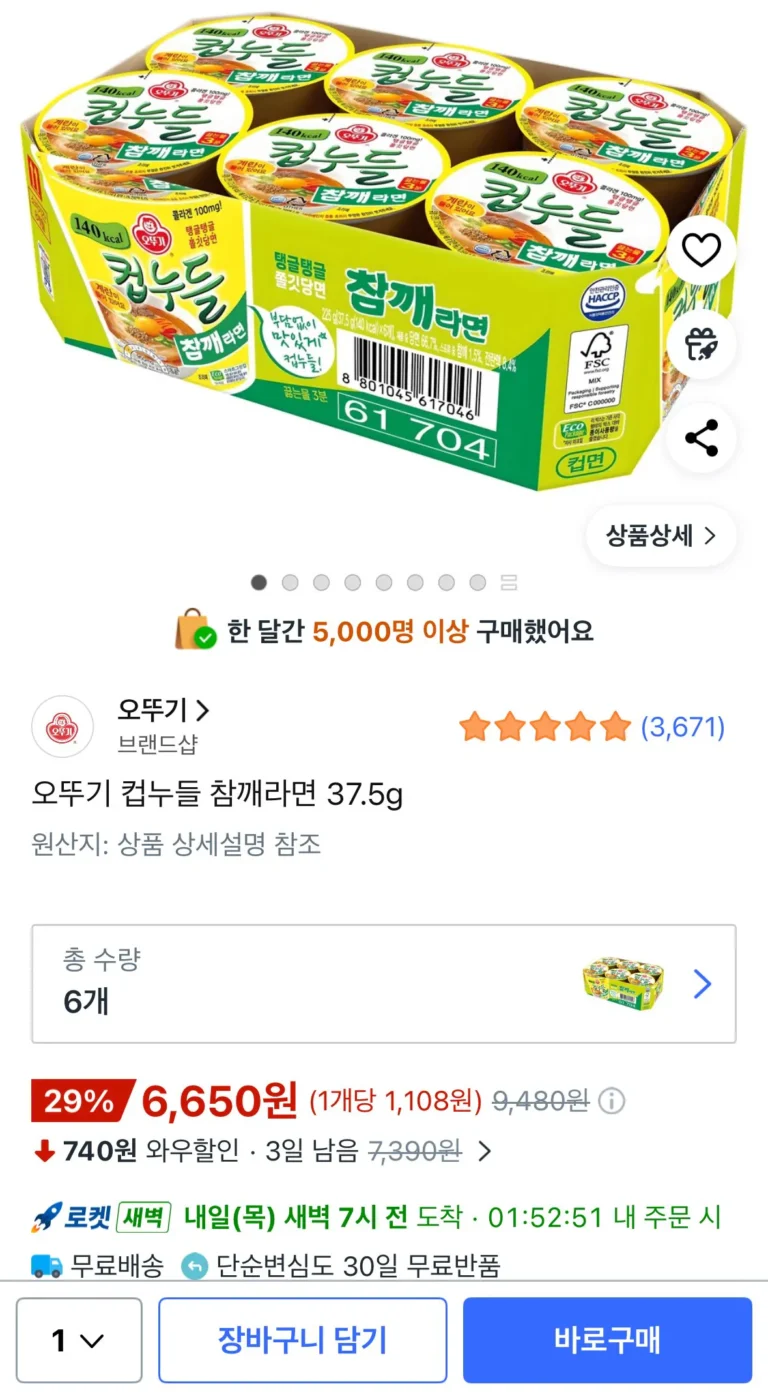Click the 장바구니 담기 button
The image size is (768, 1399).
click(x=302, y=1340)
